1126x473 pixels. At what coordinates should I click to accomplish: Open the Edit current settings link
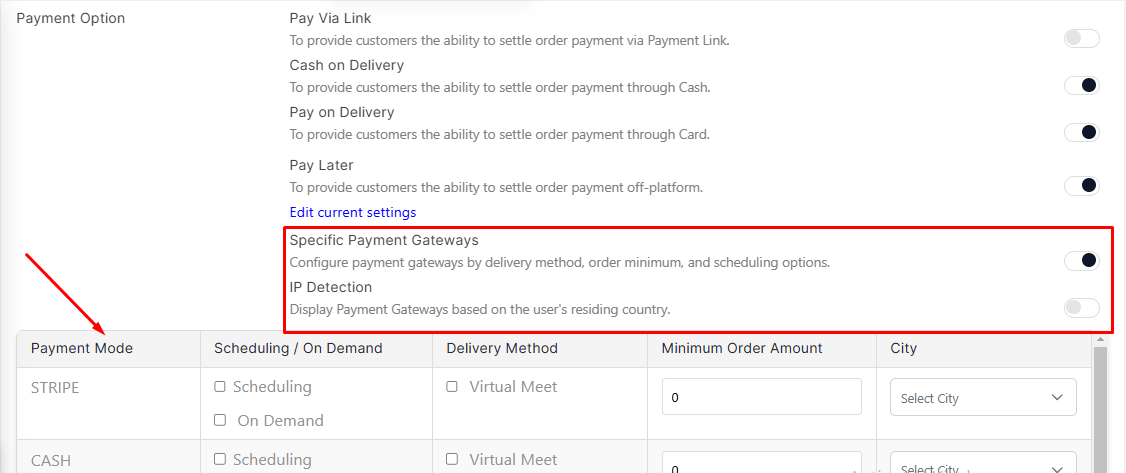point(353,212)
